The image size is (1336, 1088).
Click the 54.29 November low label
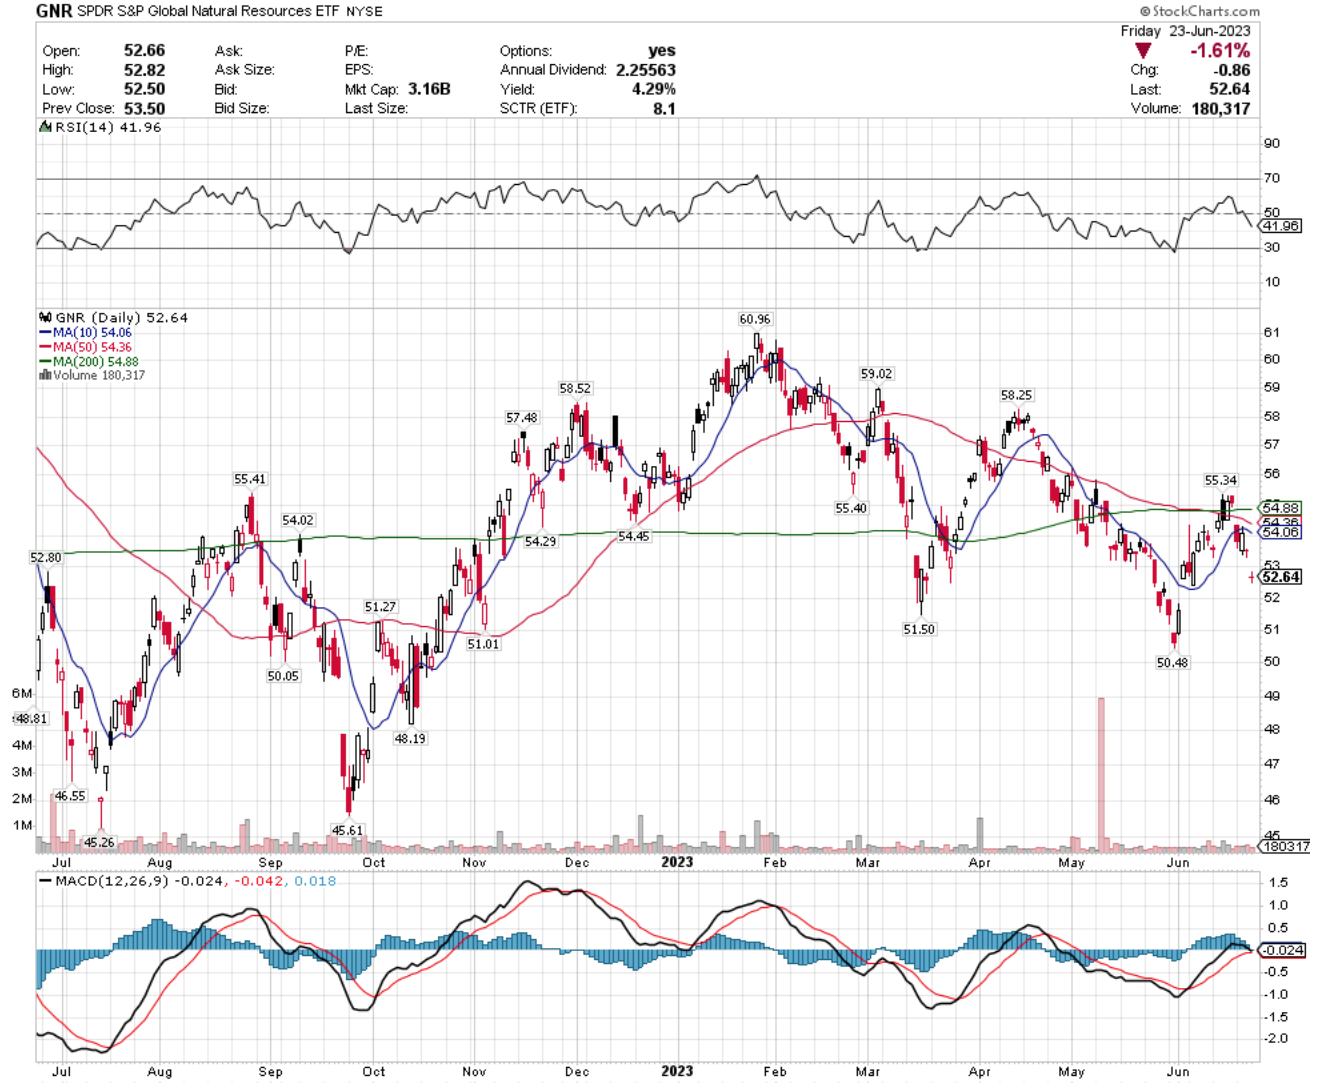tap(540, 541)
